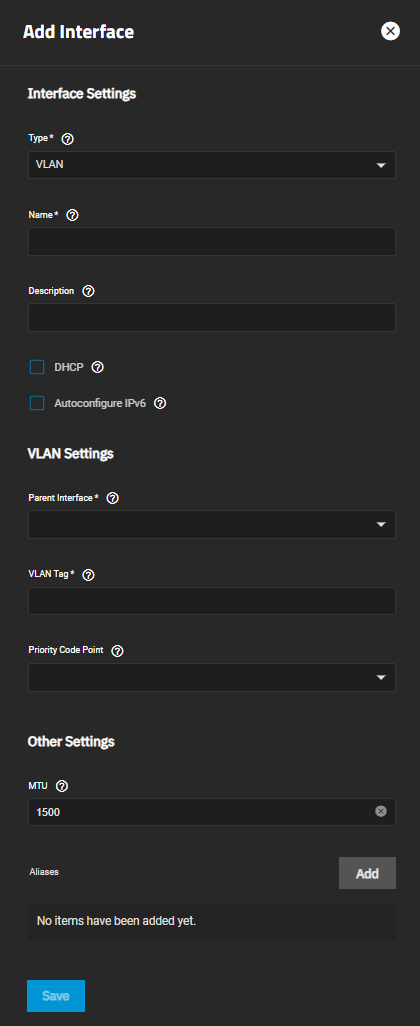The height and width of the screenshot is (1026, 420).
Task: Open Autoconfigure IPv6 help icon
Action: 160,403
